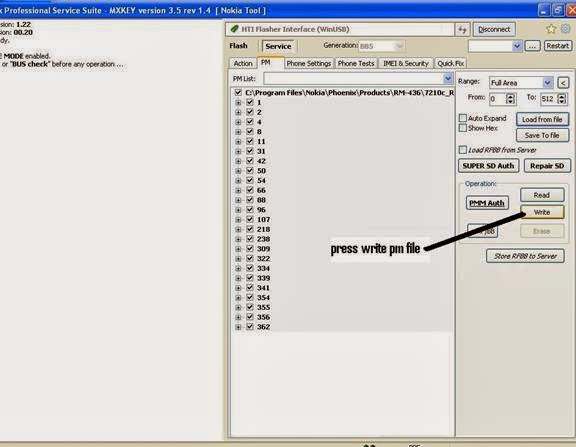Open the Generation BB5 dropdown
The width and height of the screenshot is (576, 447).
pyautogui.click(x=399, y=46)
